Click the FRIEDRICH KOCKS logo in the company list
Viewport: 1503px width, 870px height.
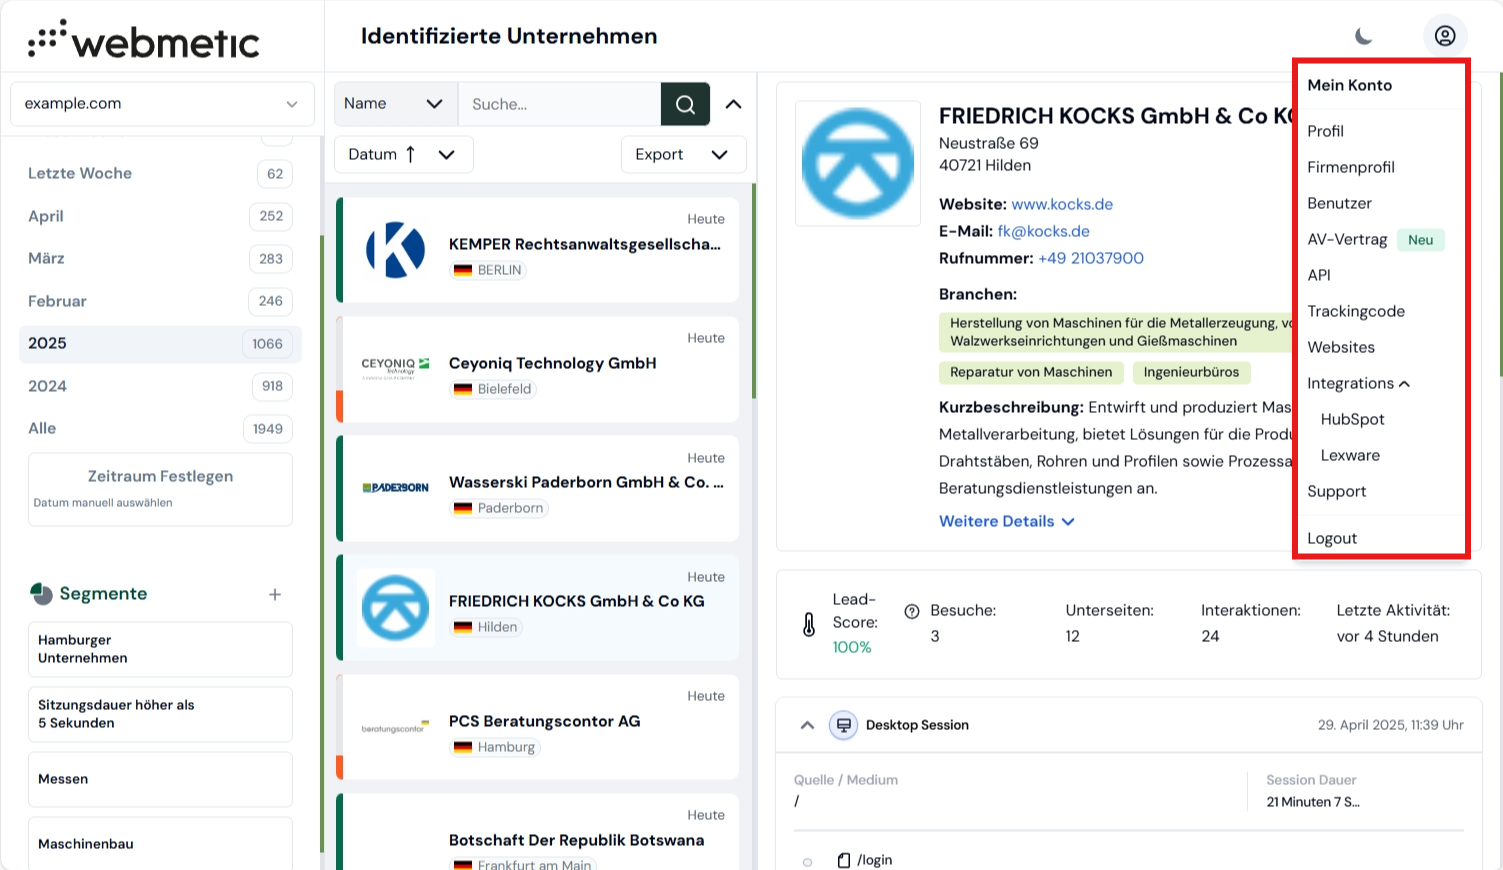pyautogui.click(x=396, y=607)
